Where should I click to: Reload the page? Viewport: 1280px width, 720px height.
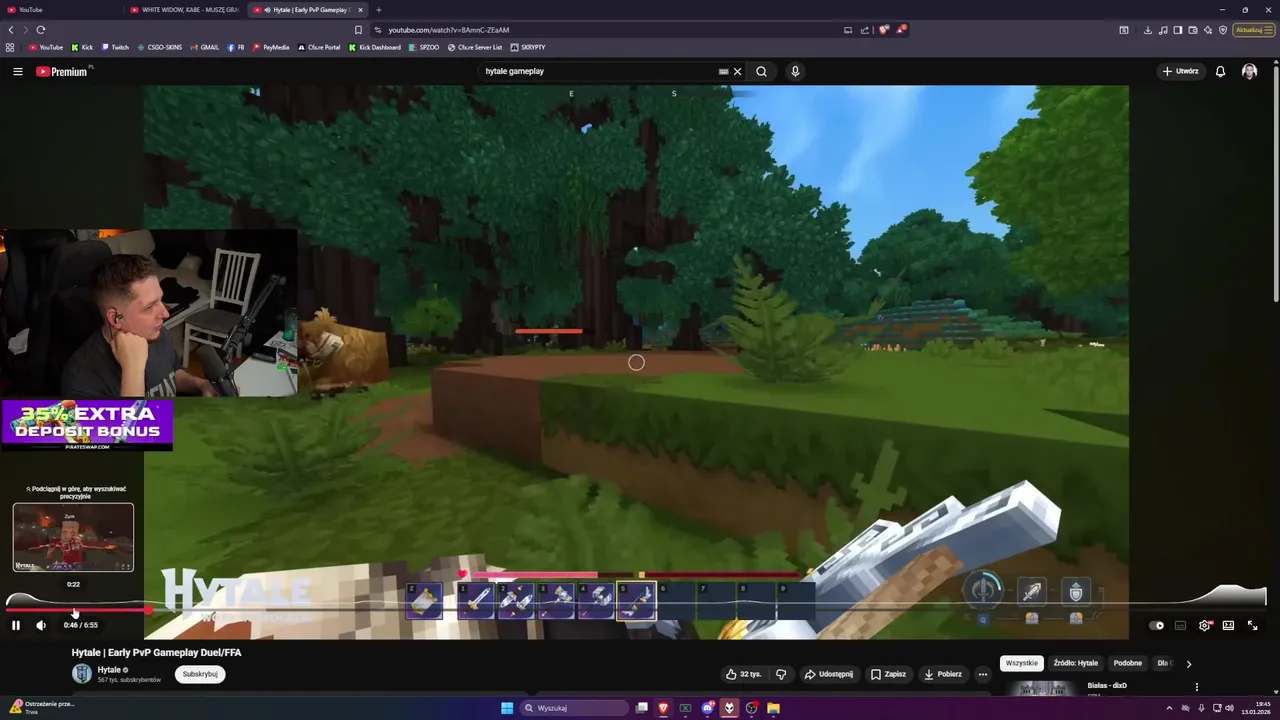pyautogui.click(x=41, y=30)
